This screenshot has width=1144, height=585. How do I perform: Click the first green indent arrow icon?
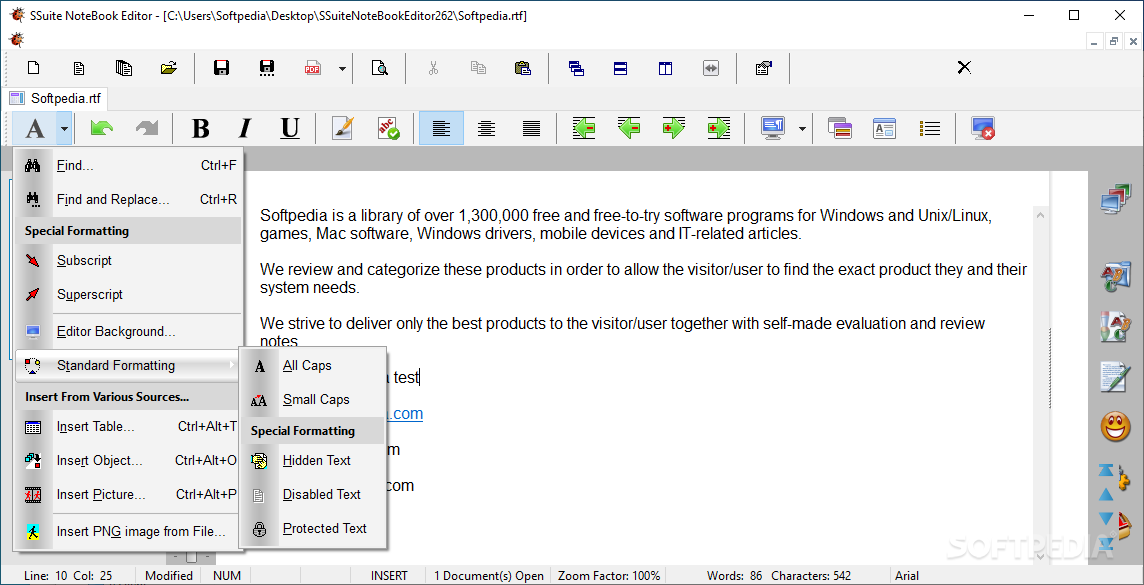click(x=584, y=128)
